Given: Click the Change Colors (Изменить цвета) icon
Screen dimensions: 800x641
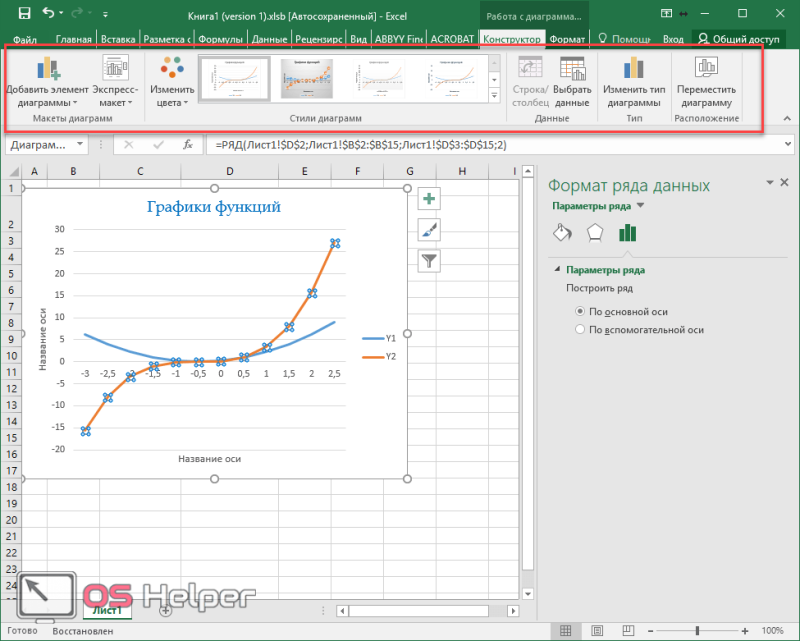Looking at the screenshot, I should click(172, 68).
